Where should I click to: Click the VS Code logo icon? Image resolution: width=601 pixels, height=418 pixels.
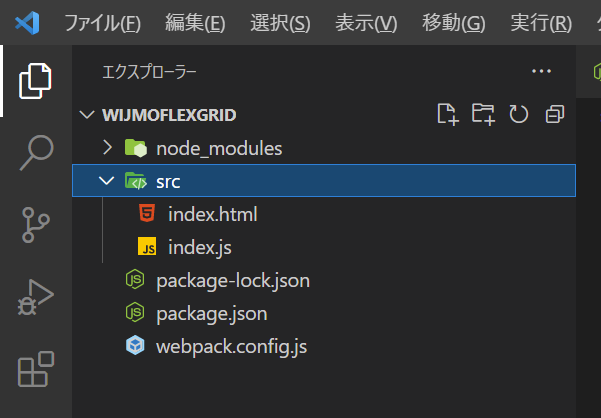point(27,23)
